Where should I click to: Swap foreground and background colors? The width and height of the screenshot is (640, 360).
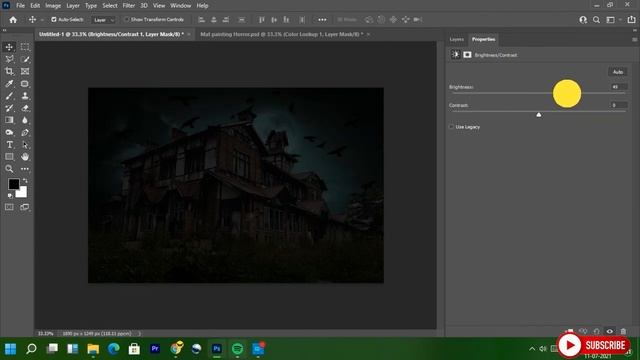click(25, 180)
